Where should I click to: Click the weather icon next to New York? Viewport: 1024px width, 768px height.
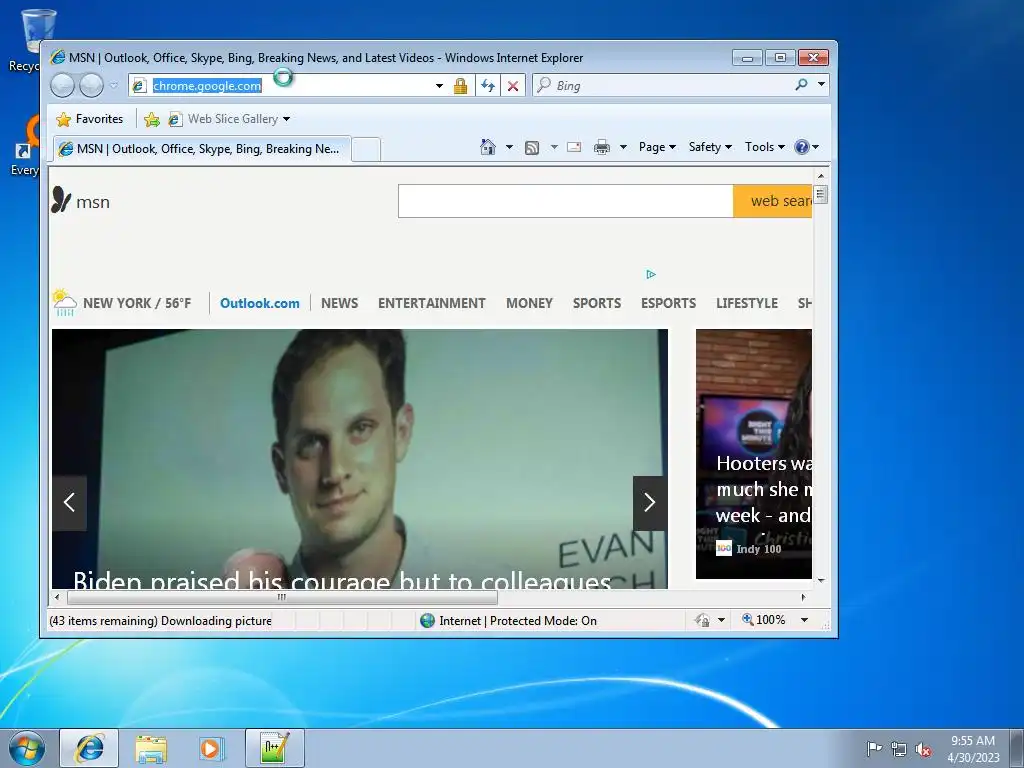65,302
